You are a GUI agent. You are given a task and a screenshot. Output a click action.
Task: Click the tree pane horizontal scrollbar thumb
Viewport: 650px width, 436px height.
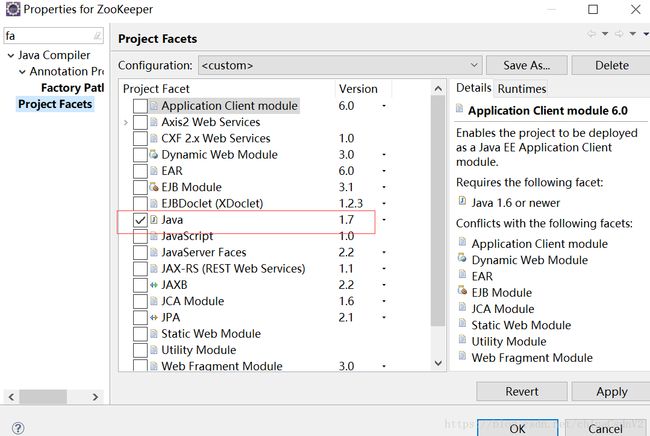tap(43, 397)
